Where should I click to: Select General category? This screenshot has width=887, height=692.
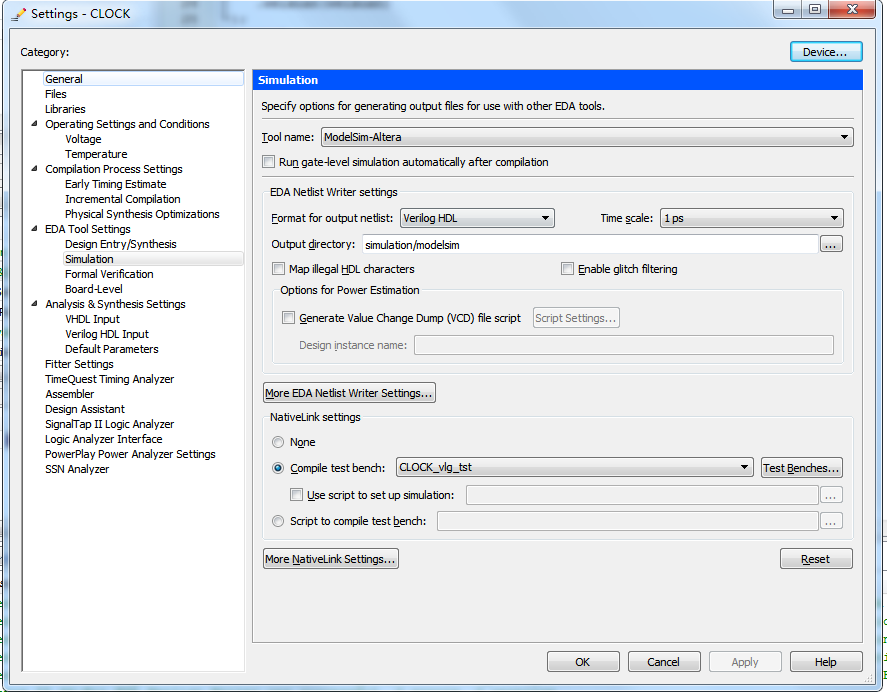click(x=64, y=79)
